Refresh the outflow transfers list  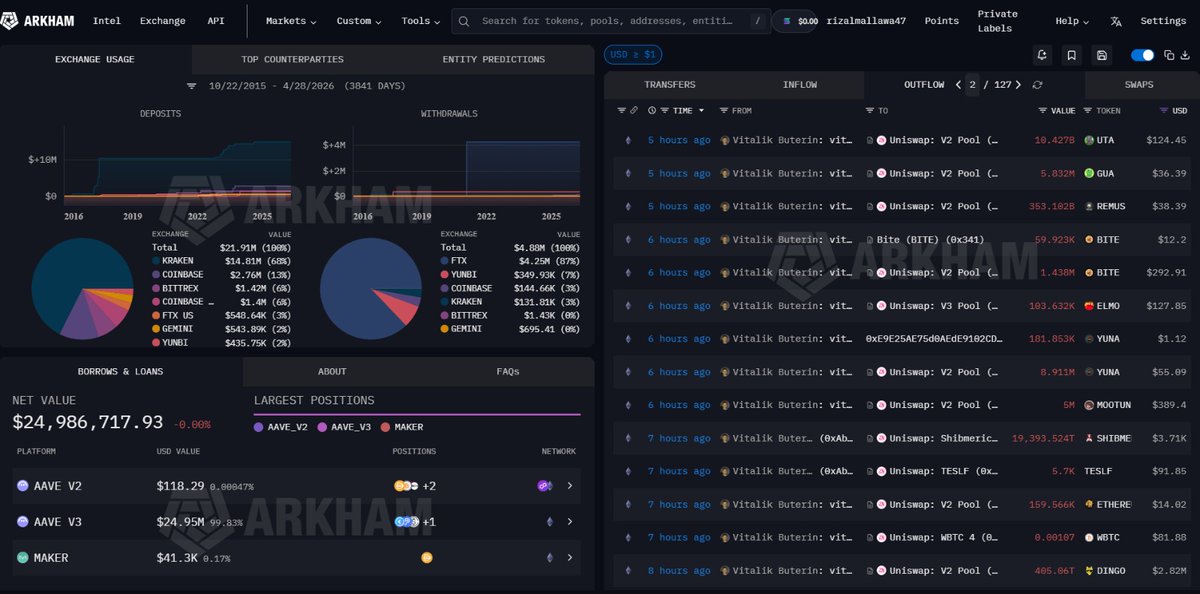[1037, 85]
